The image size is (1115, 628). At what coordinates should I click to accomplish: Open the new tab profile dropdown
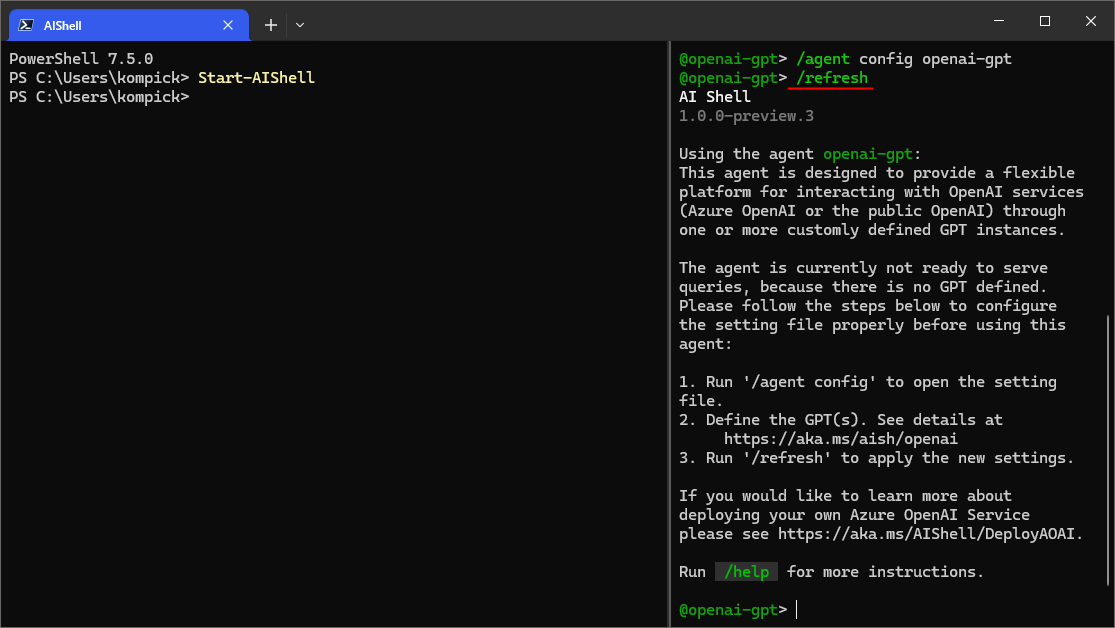click(300, 25)
